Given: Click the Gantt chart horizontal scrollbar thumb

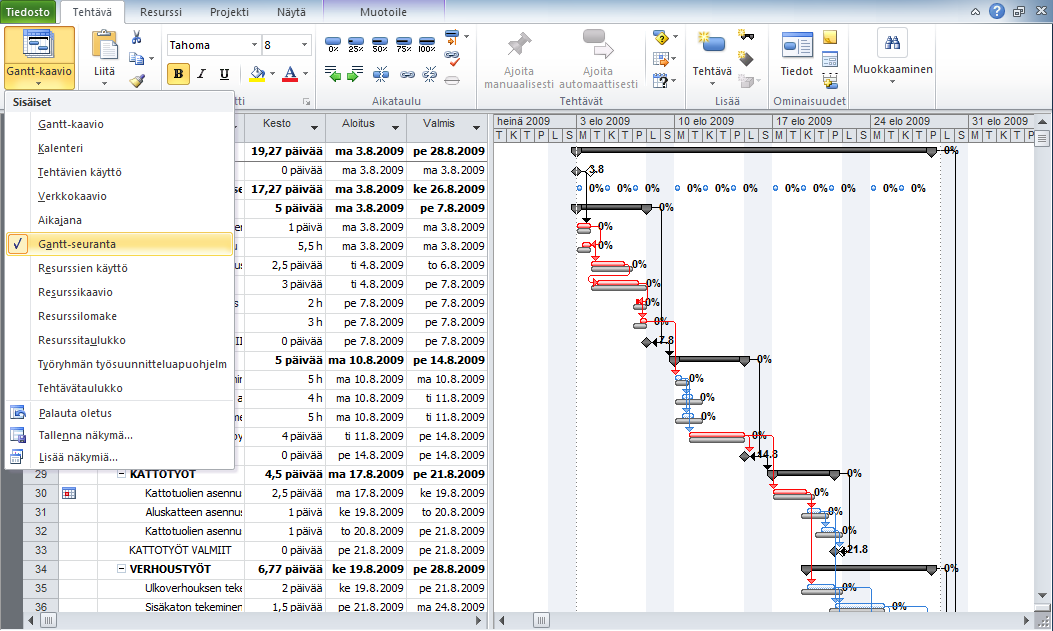Looking at the screenshot, I should [541, 621].
